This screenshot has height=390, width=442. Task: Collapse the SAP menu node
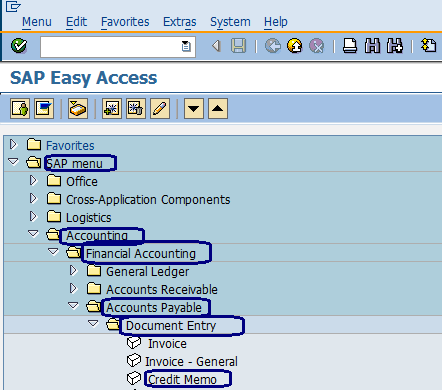13,162
